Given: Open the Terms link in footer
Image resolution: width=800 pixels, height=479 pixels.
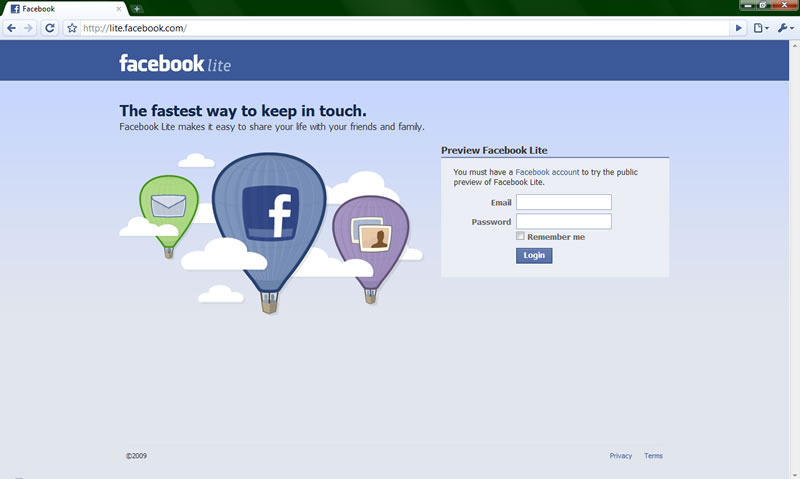Looking at the screenshot, I should (x=653, y=456).
